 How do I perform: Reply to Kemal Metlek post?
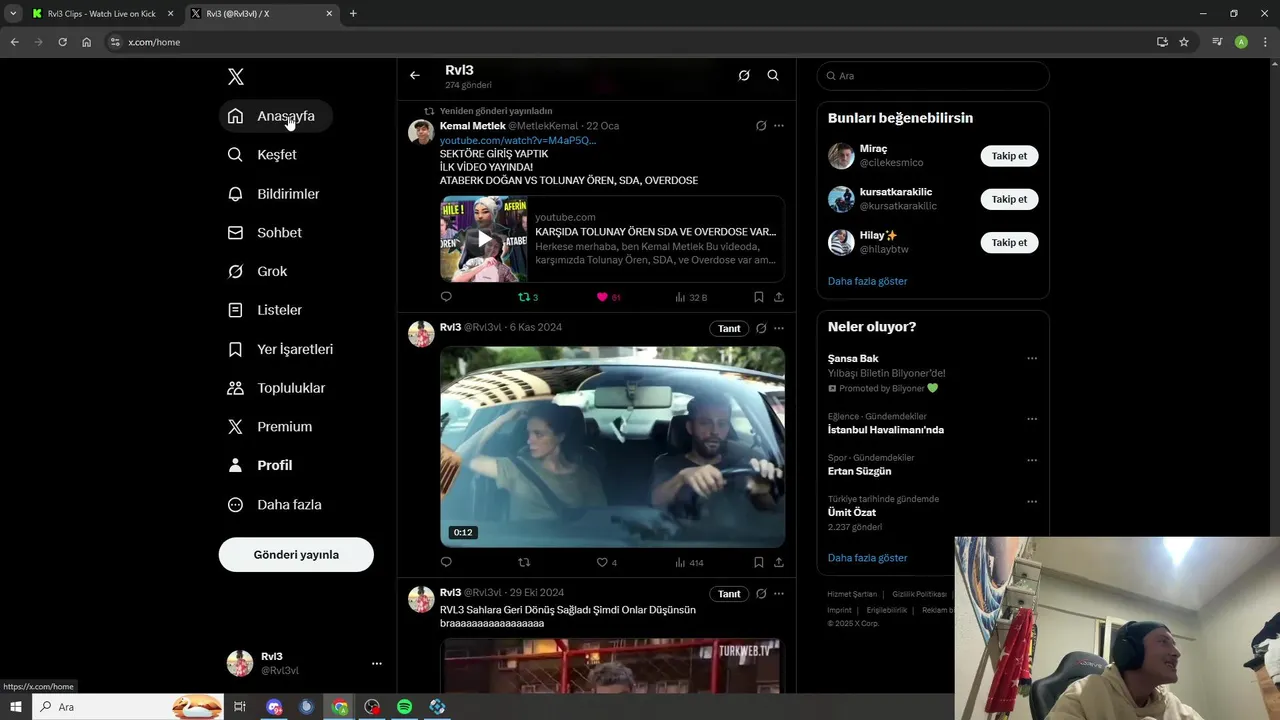446,297
